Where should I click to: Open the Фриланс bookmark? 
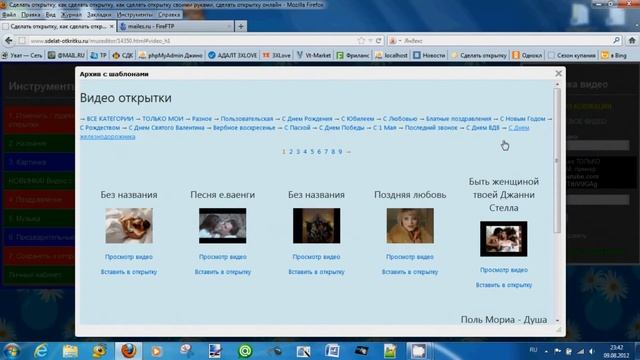353,55
